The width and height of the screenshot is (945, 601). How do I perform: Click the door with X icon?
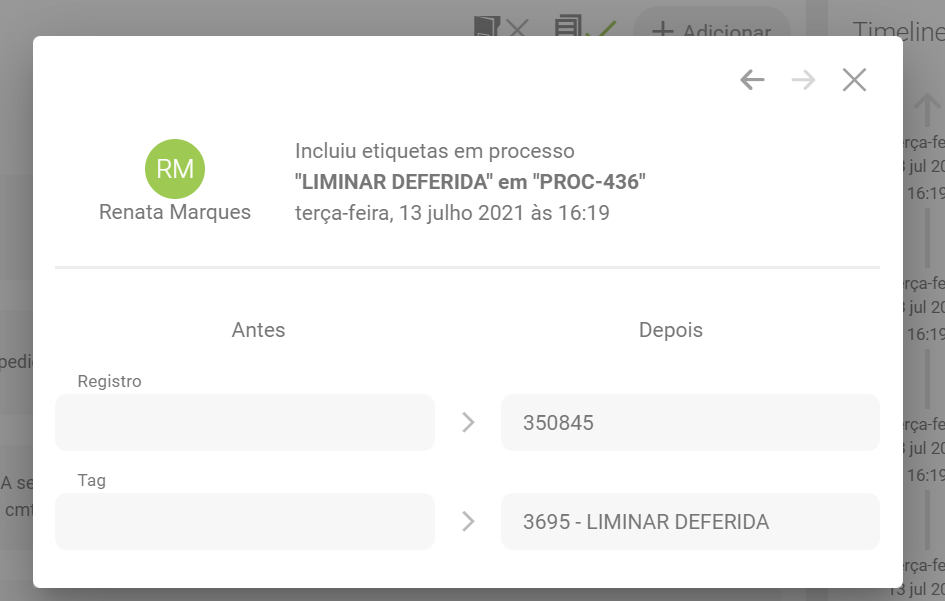pyautogui.click(x=501, y=27)
